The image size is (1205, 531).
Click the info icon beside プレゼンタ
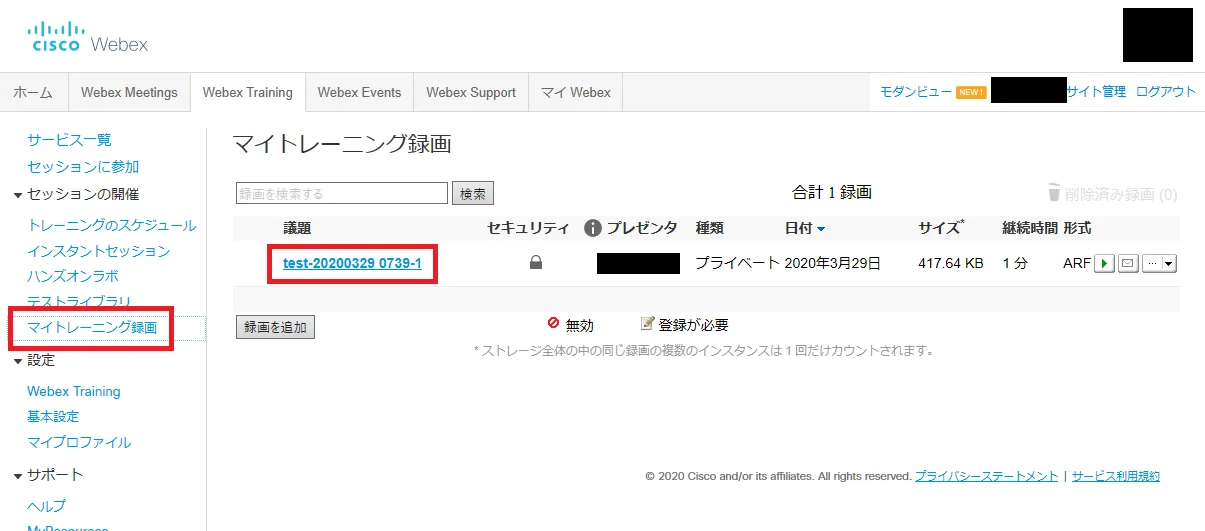tap(593, 228)
